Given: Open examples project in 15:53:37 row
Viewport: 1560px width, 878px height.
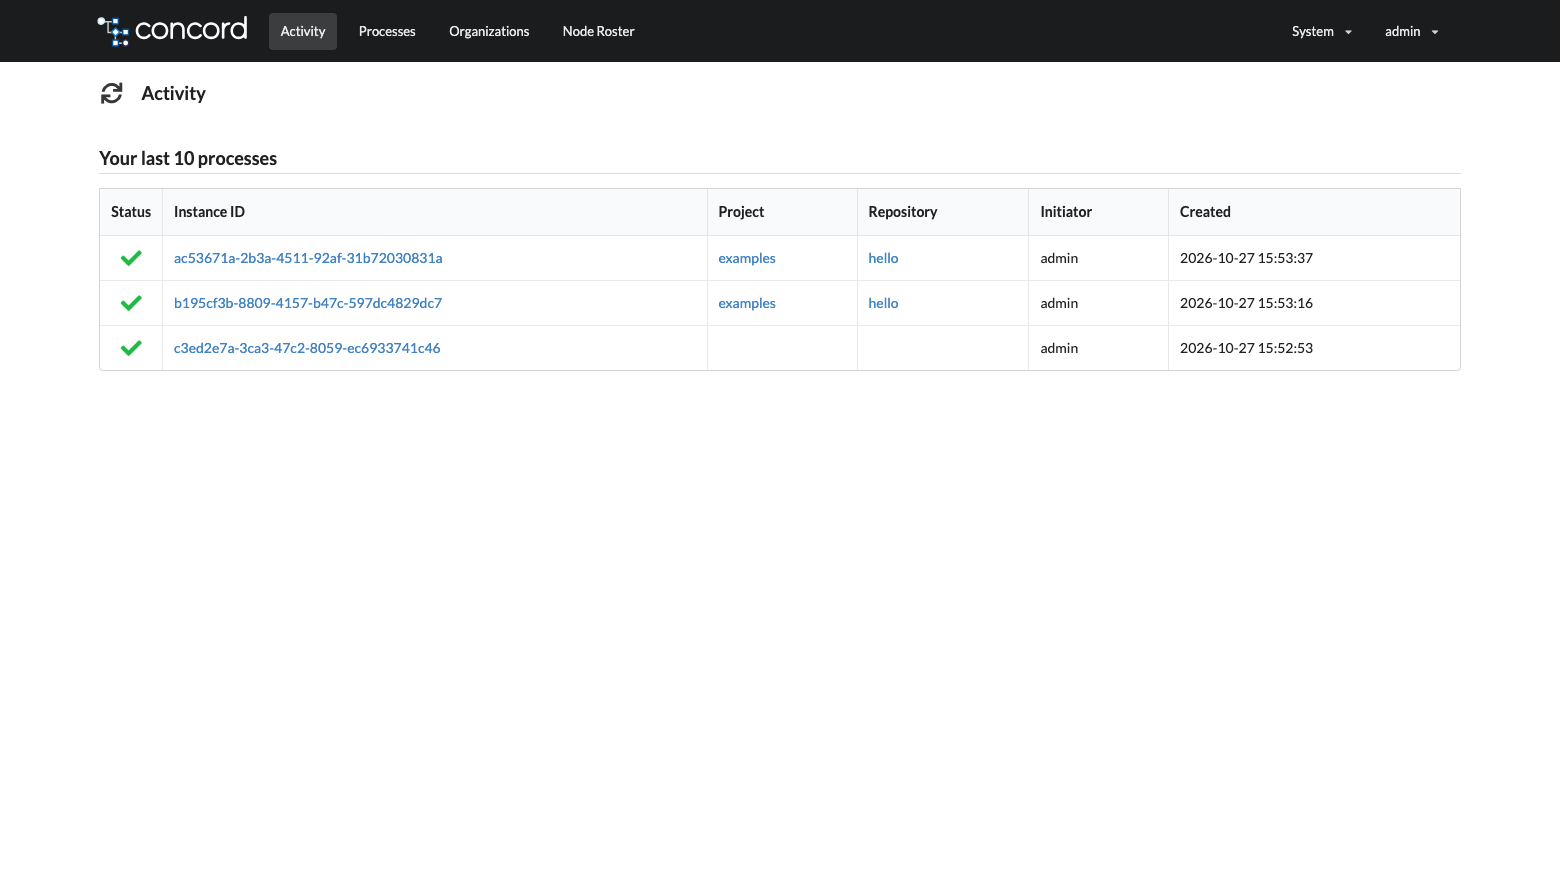Looking at the screenshot, I should coord(747,258).
